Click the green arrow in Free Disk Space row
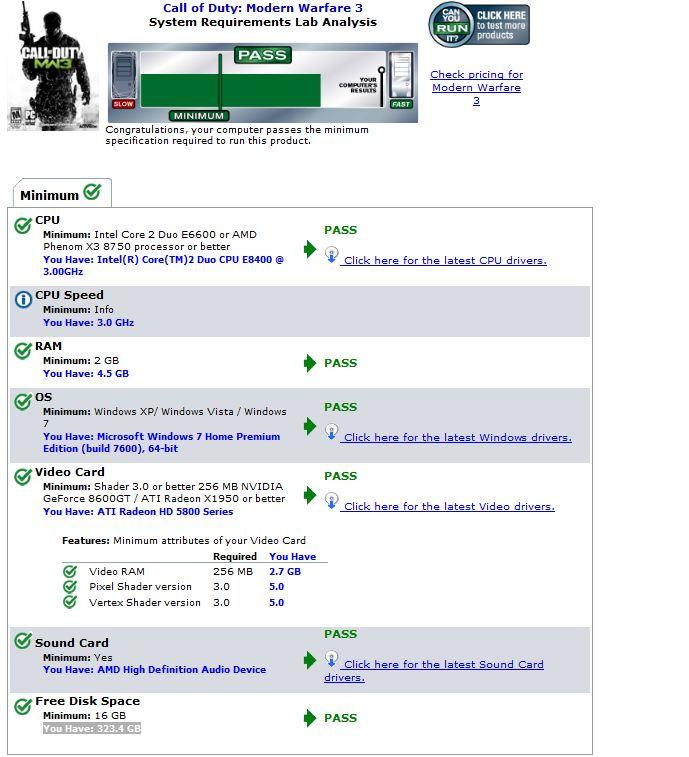Screen dimensions: 689x757 coord(309,718)
